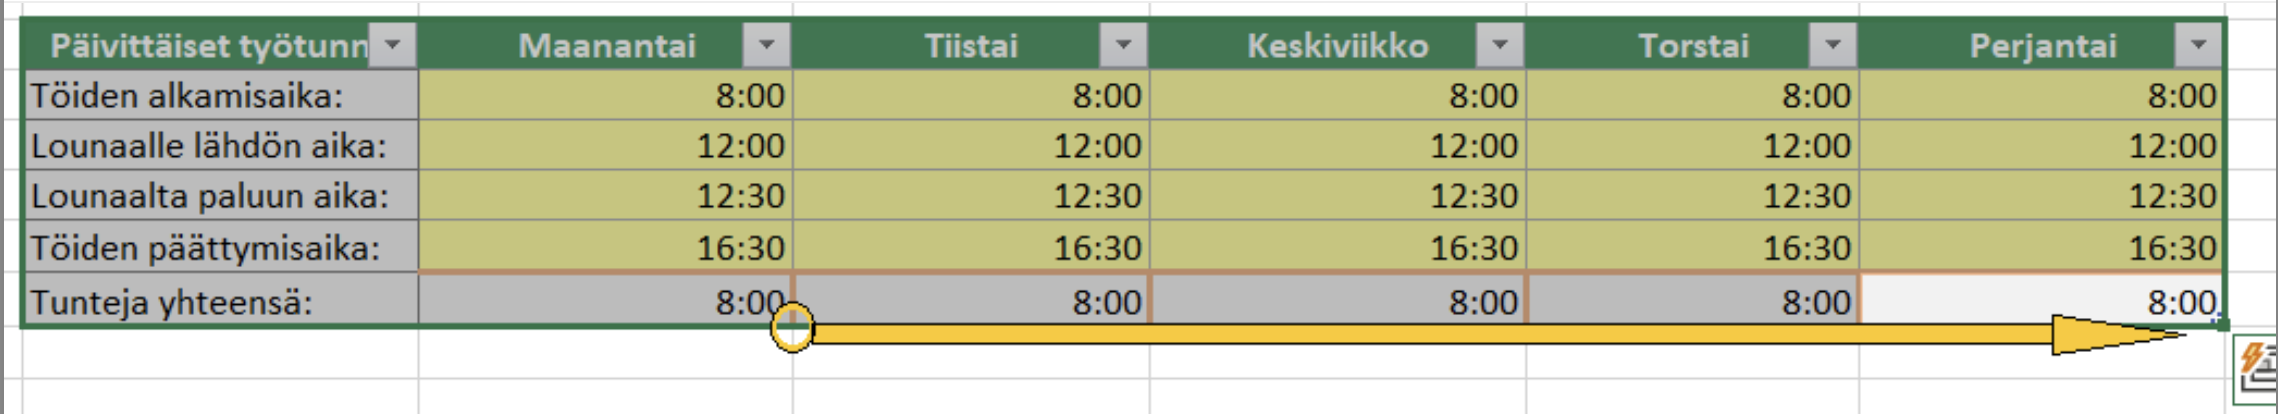Select Maanantai start time 8:00 cell

click(x=605, y=96)
